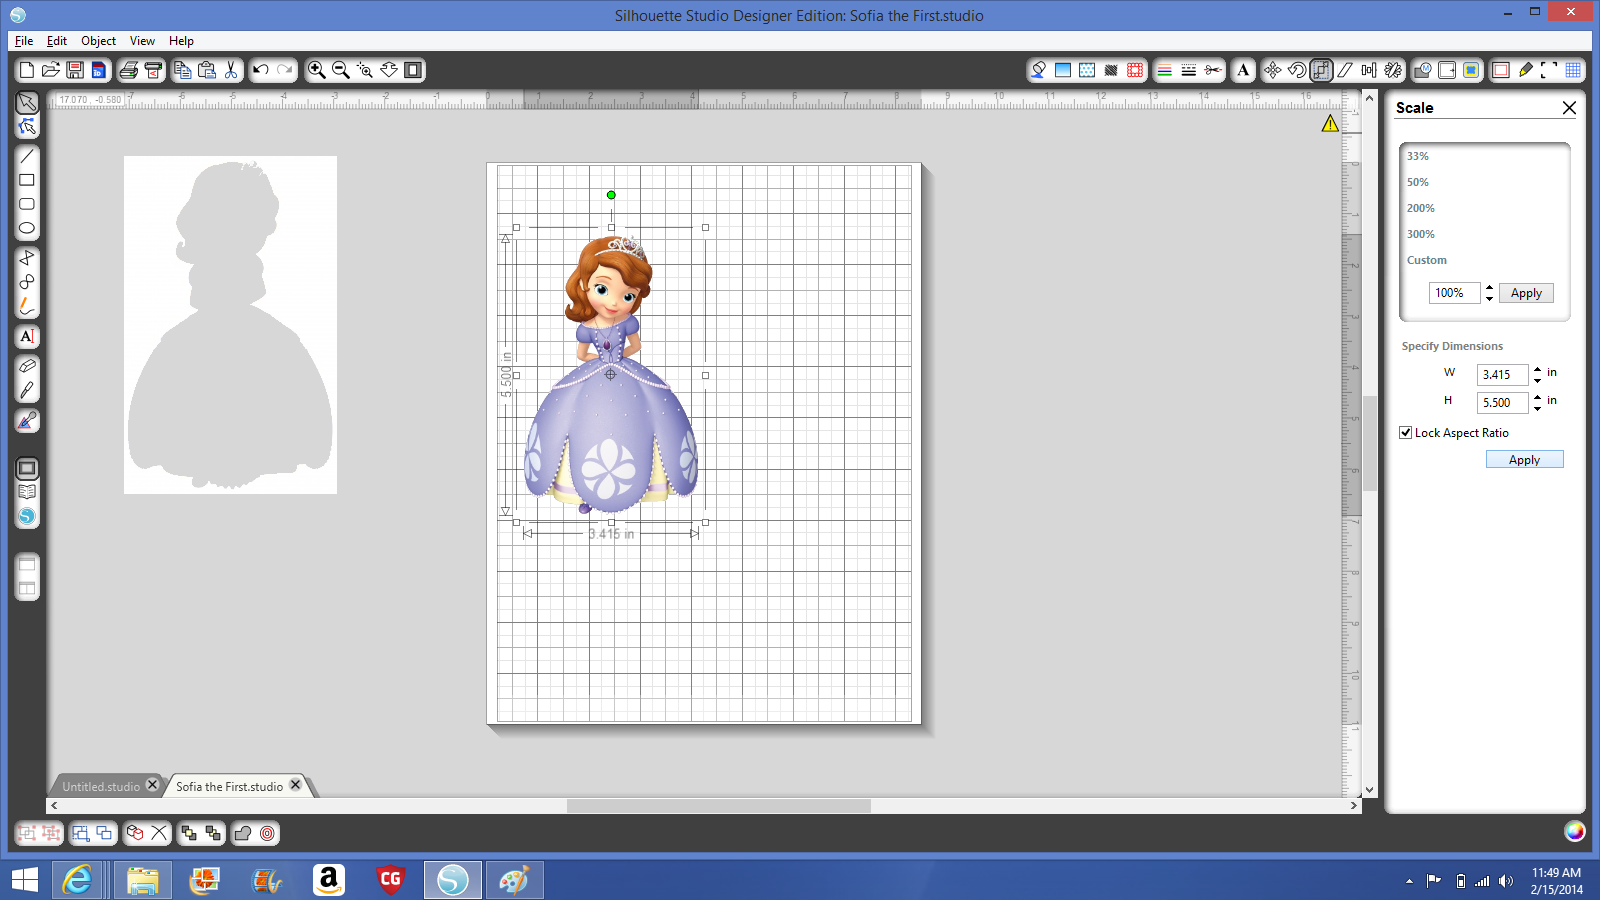
Task: Choose the 50% scale preset
Action: point(1418,182)
